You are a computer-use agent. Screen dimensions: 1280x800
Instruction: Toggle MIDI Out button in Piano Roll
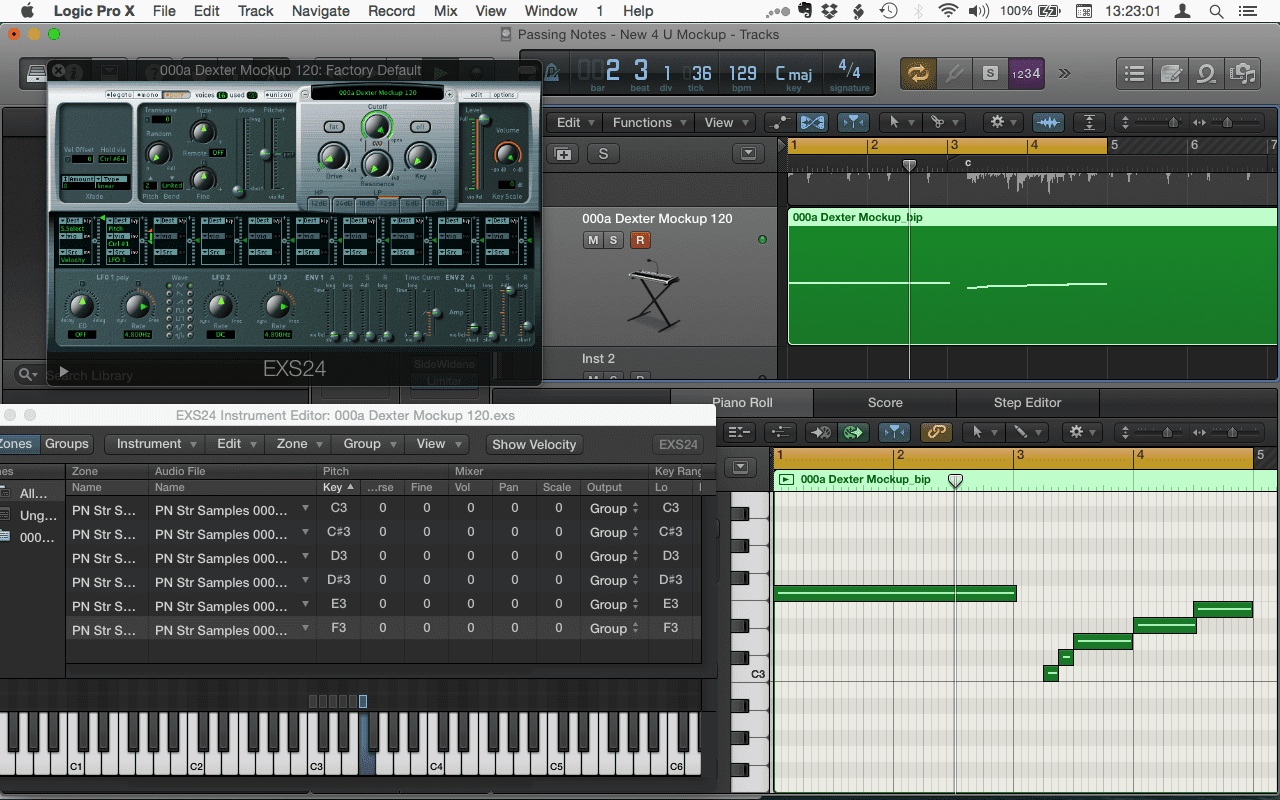(x=852, y=432)
